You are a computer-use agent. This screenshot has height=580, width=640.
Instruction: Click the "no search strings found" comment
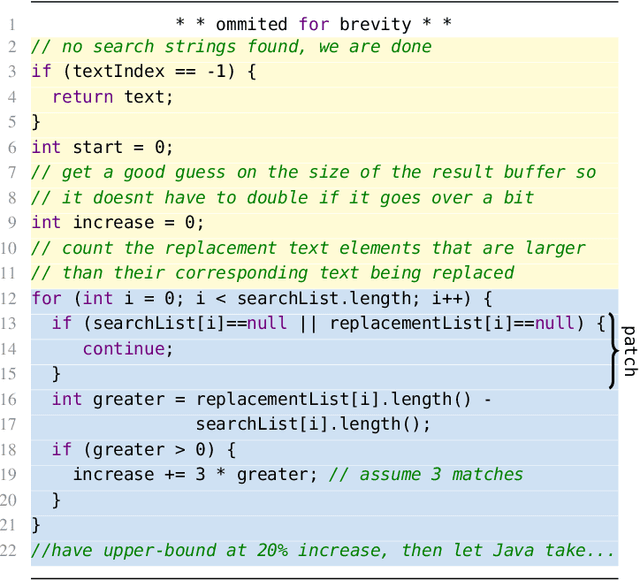[x=231, y=47]
